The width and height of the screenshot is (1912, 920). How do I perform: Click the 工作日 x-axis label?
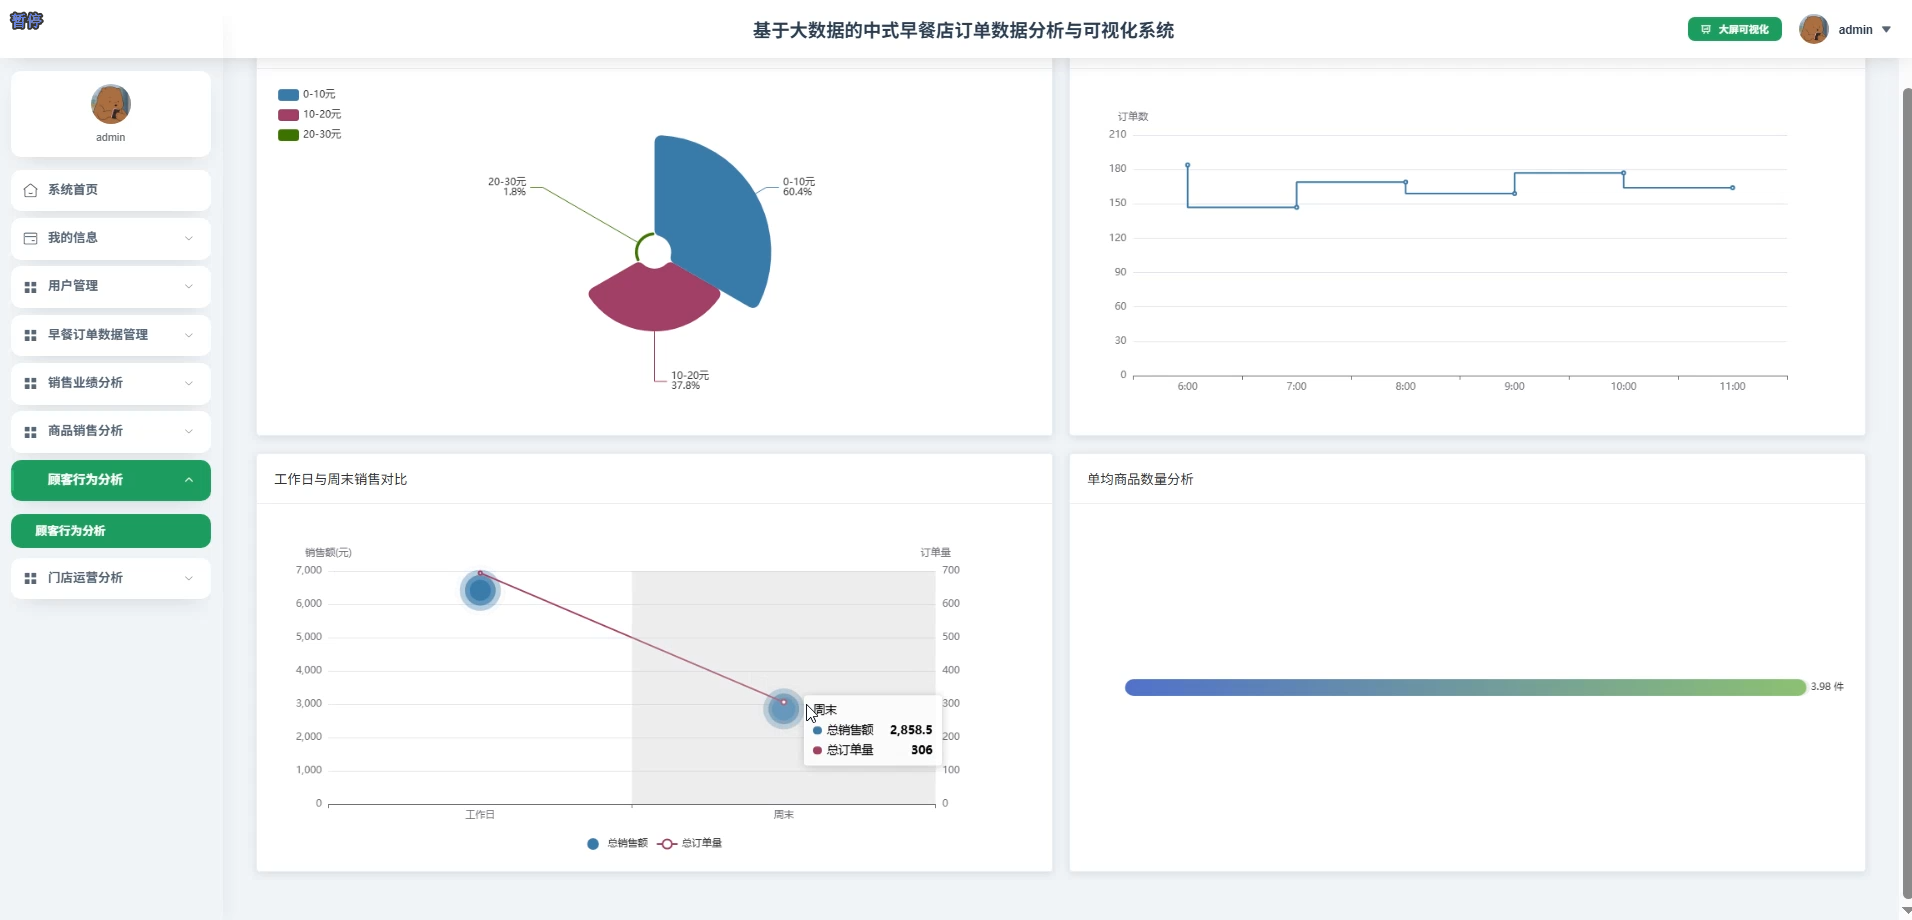pos(480,815)
